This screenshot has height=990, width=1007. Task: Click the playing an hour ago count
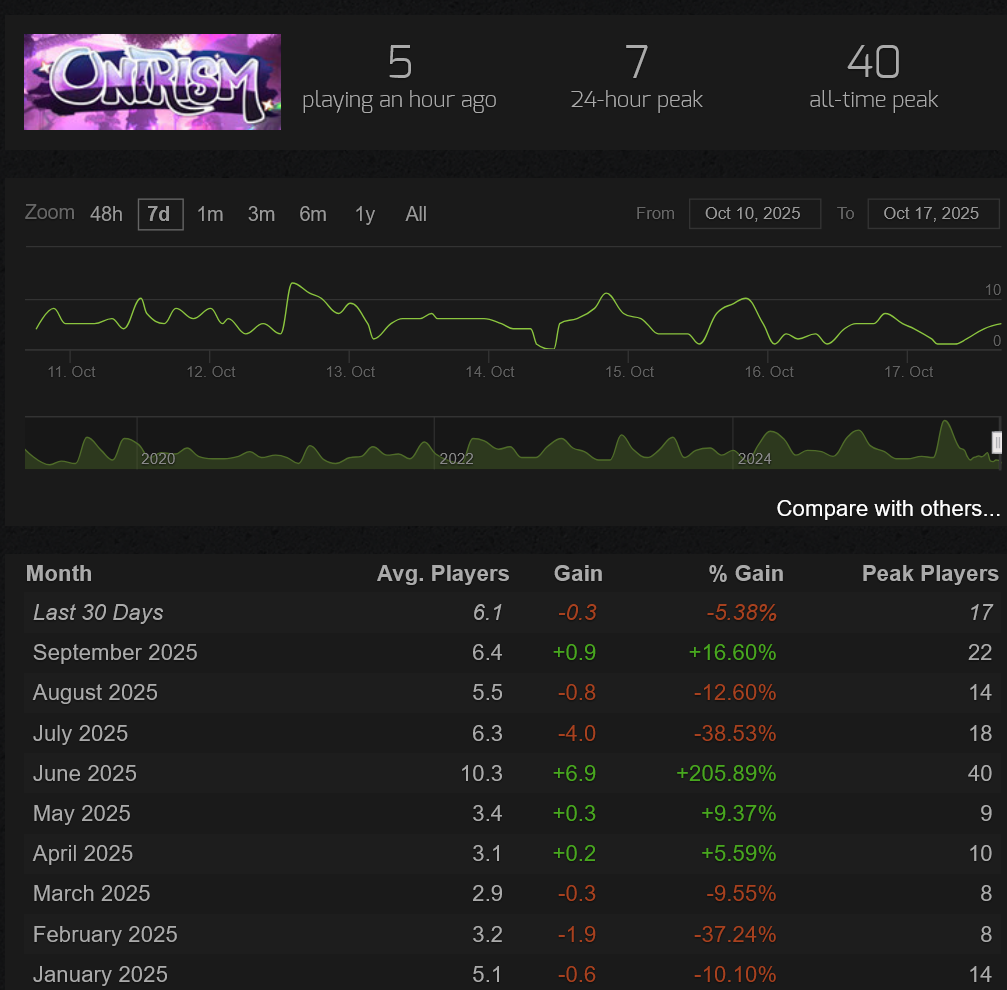pos(399,62)
